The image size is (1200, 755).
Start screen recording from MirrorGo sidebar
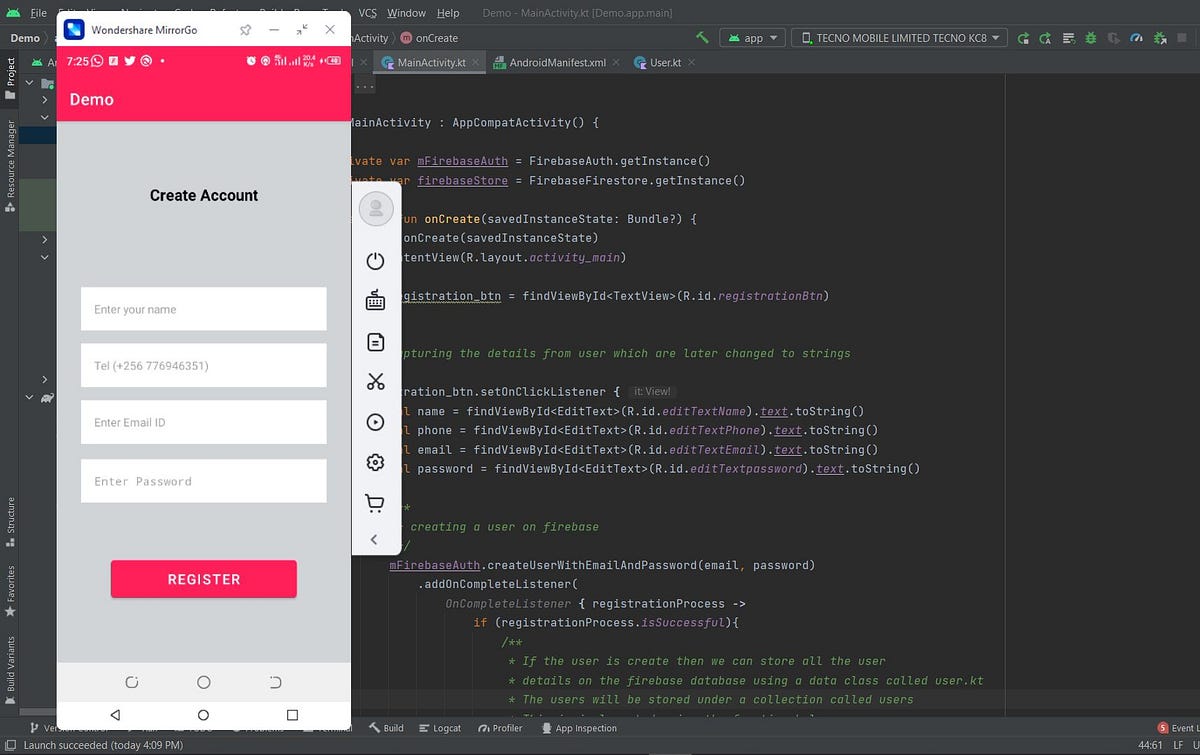pyautogui.click(x=375, y=421)
